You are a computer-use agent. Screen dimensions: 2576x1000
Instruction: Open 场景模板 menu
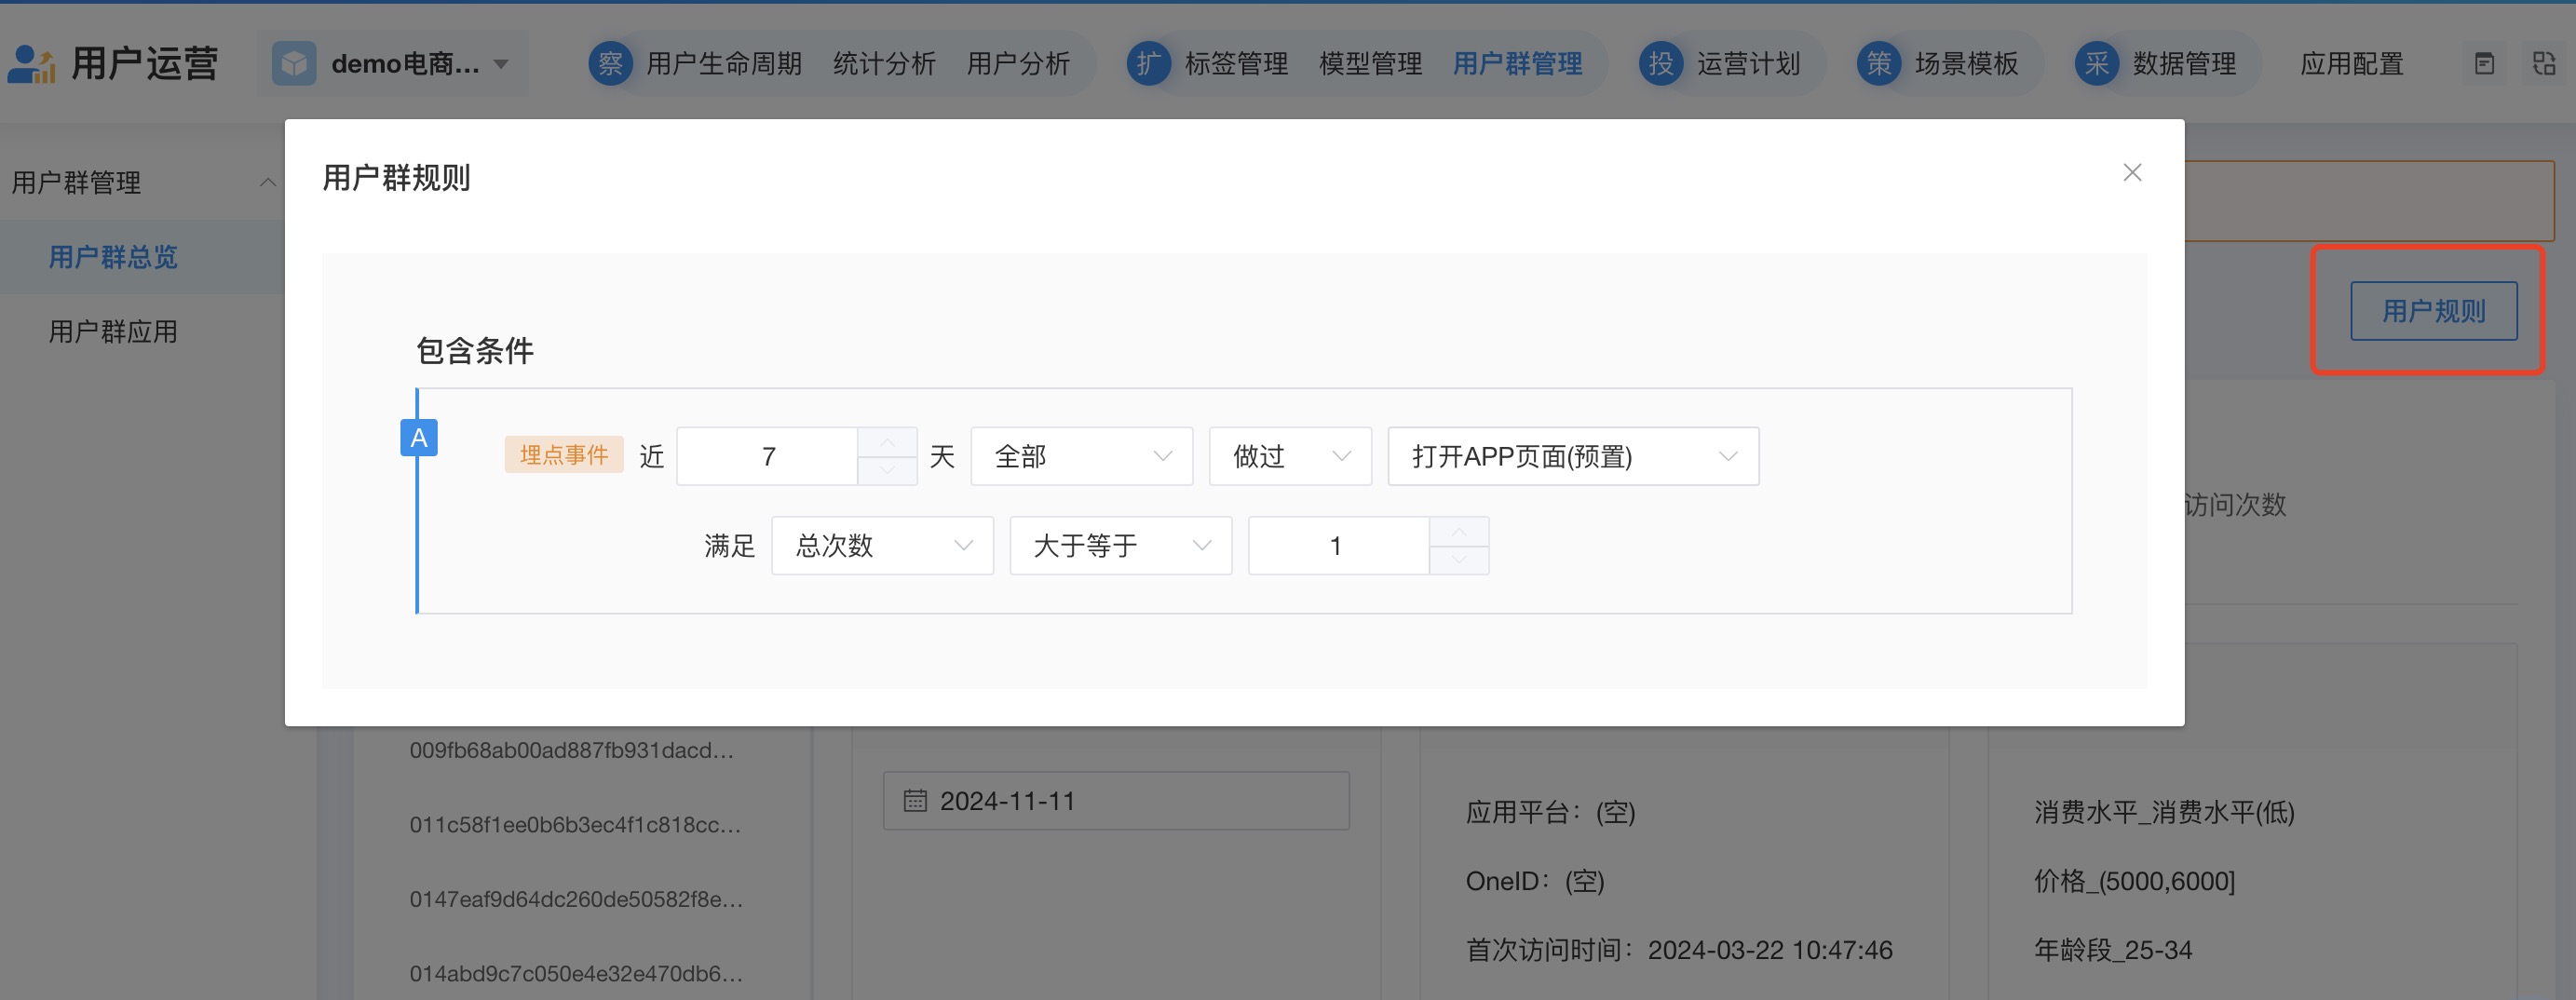pos(1966,64)
